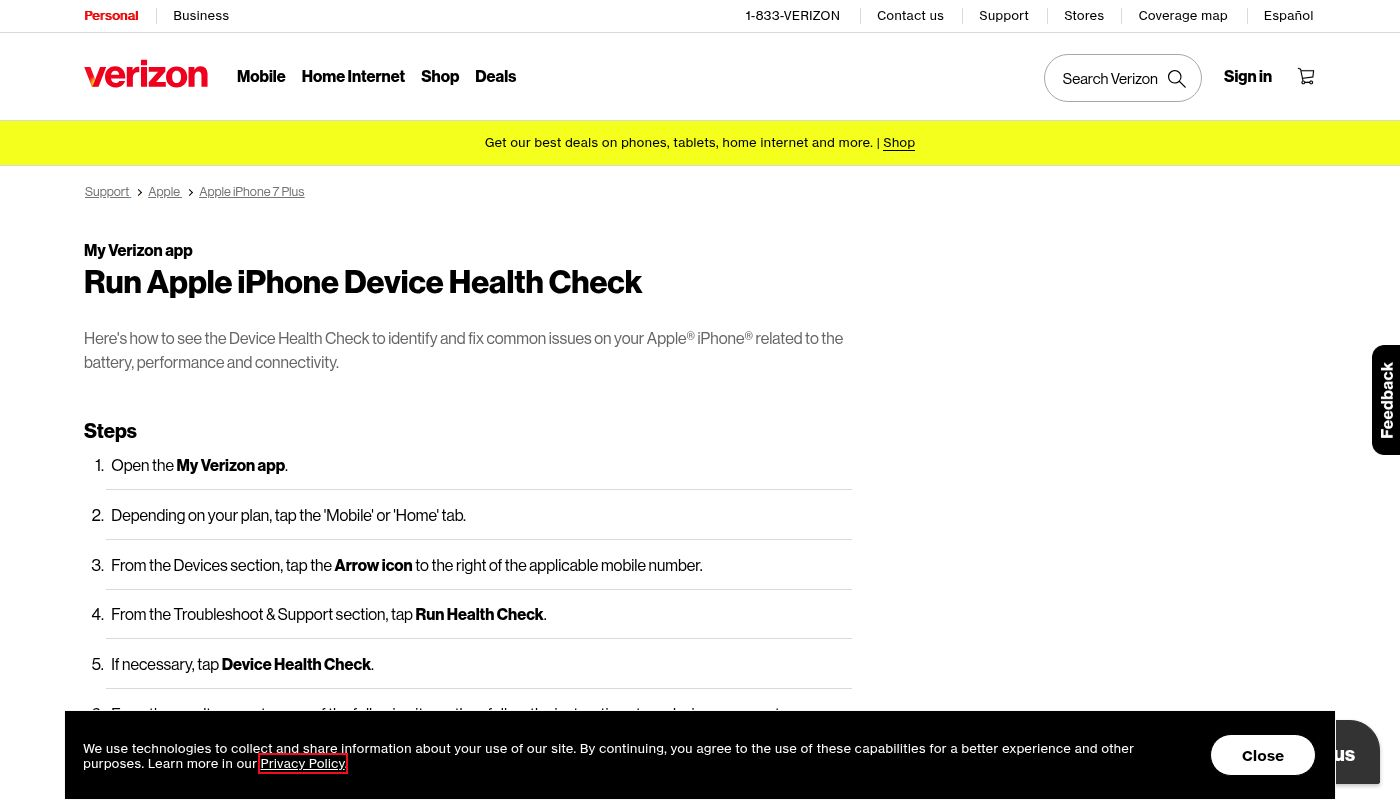1400x800 pixels.
Task: Open the Apple breadcrumb link
Action: tap(164, 192)
